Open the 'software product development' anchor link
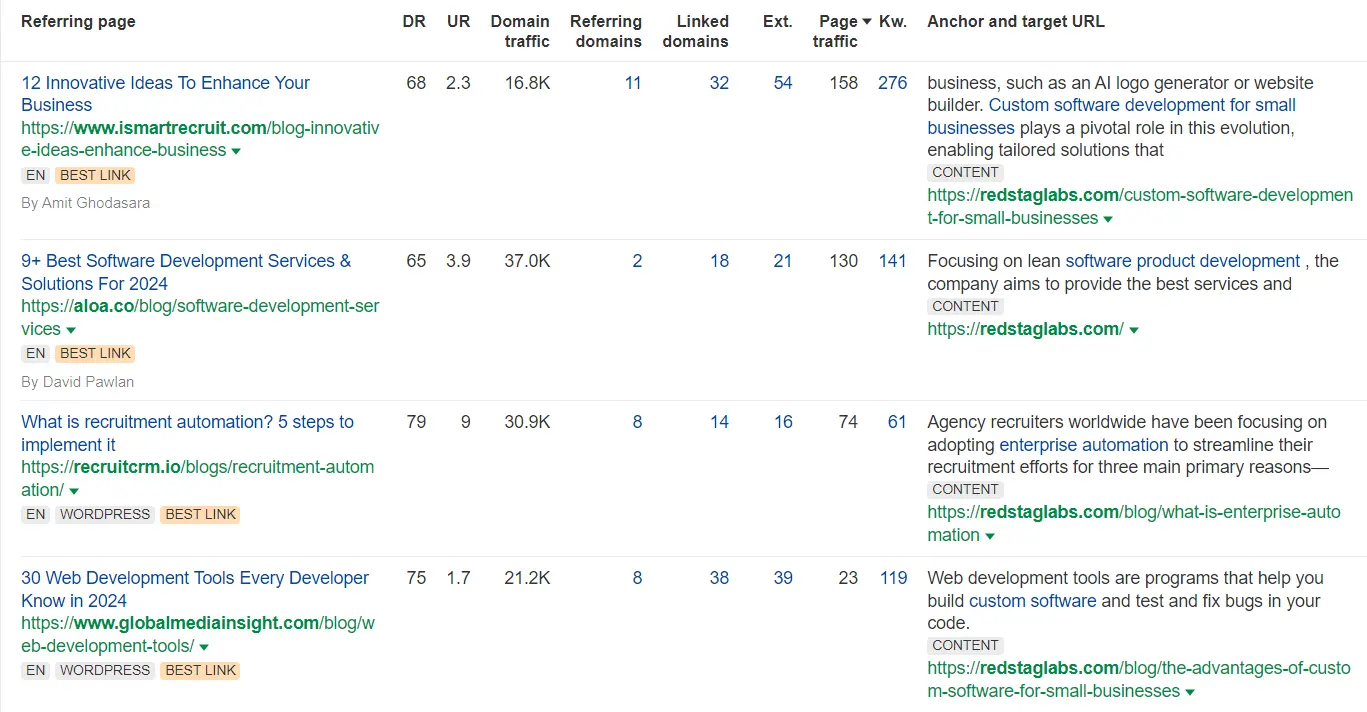Viewport: 1367px width, 712px height. pos(1182,261)
